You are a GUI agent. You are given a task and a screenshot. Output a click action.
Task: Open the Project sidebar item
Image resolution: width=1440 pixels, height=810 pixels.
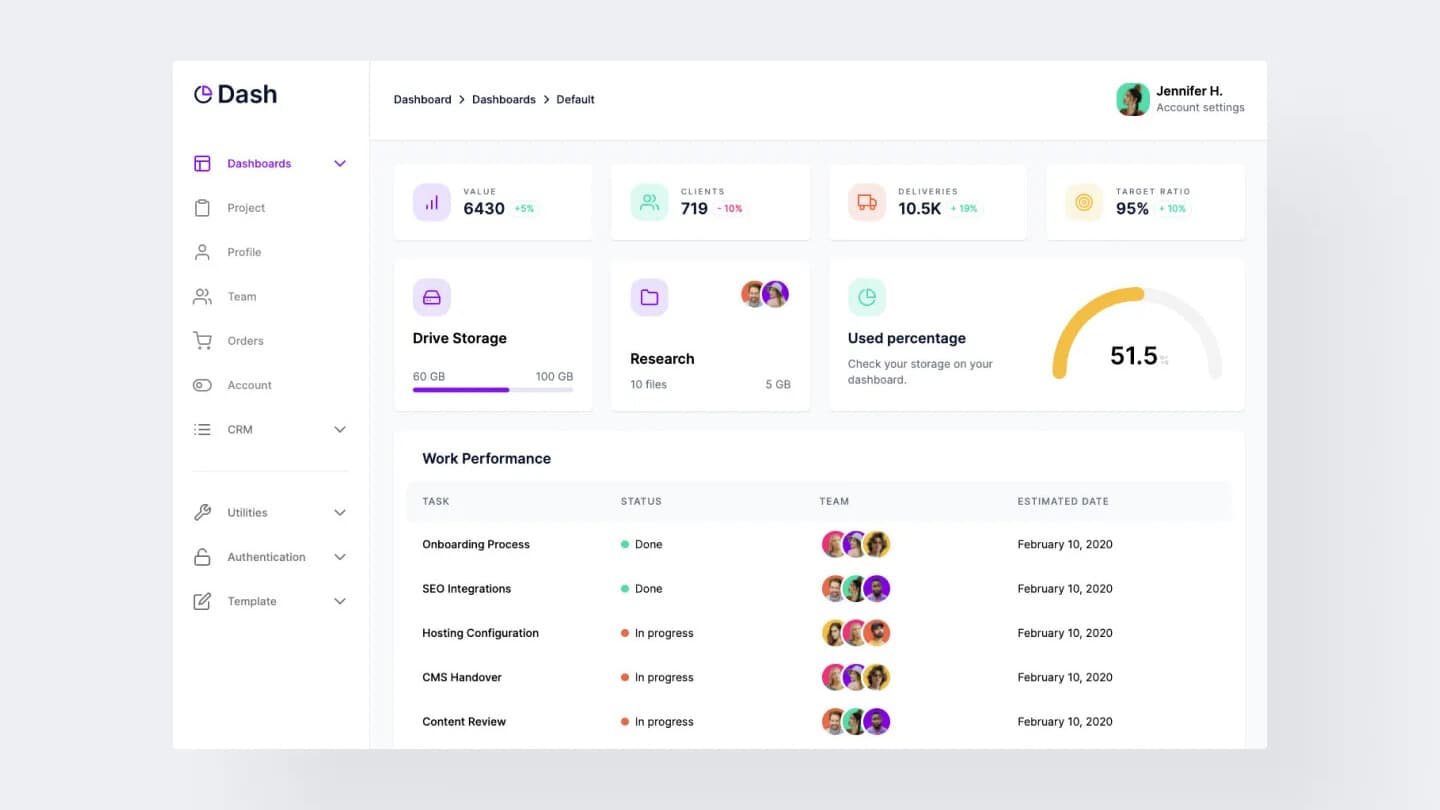246,208
